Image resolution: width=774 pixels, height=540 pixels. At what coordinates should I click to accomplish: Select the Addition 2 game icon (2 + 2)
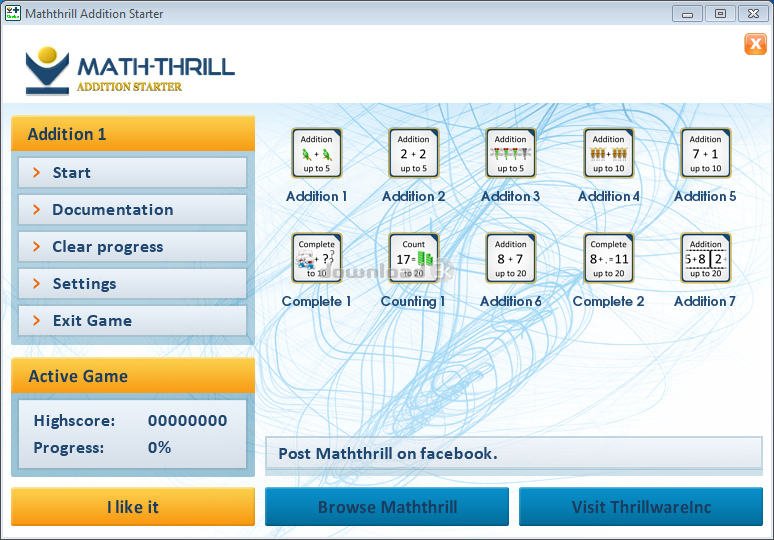[414, 153]
